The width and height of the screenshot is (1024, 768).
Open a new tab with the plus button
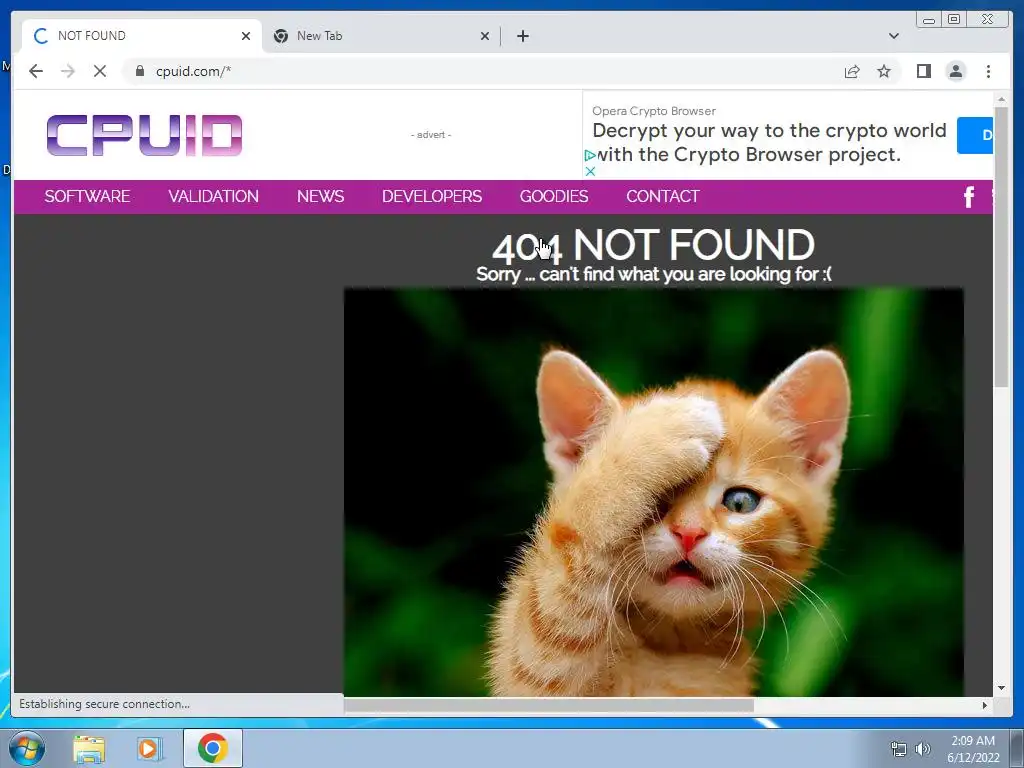pos(522,36)
